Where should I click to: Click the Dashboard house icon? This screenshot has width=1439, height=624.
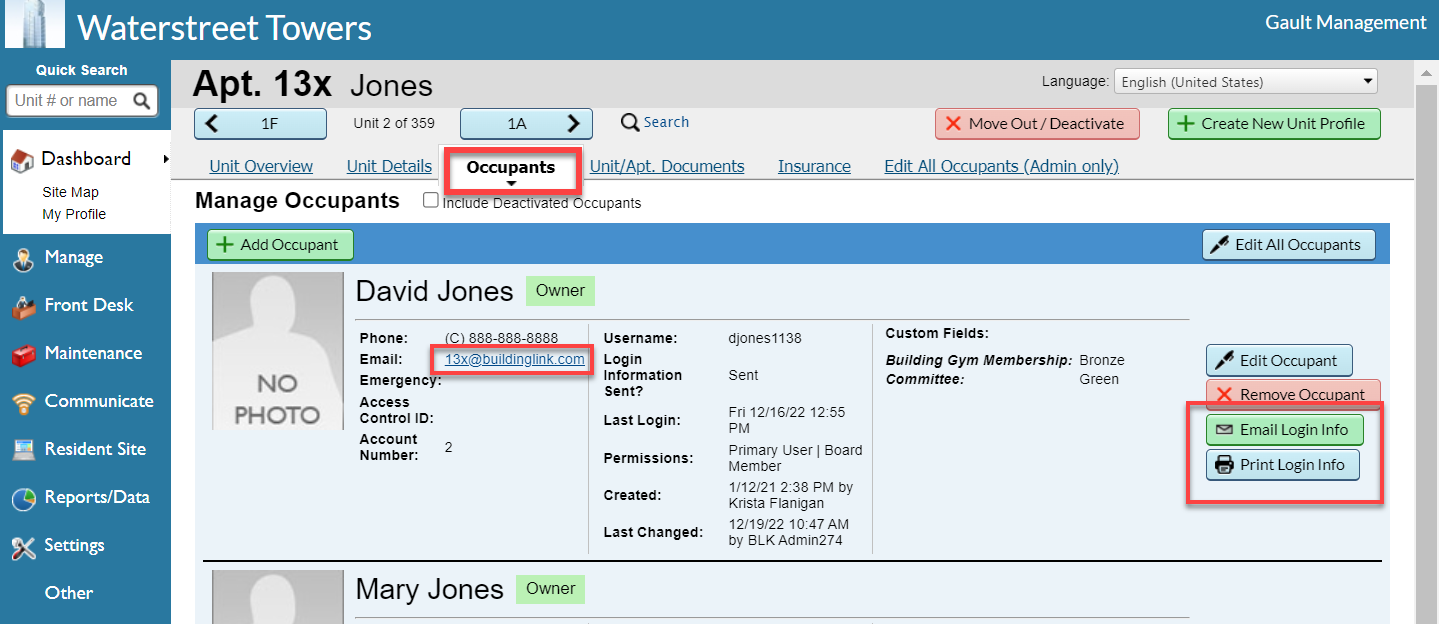(x=22, y=160)
